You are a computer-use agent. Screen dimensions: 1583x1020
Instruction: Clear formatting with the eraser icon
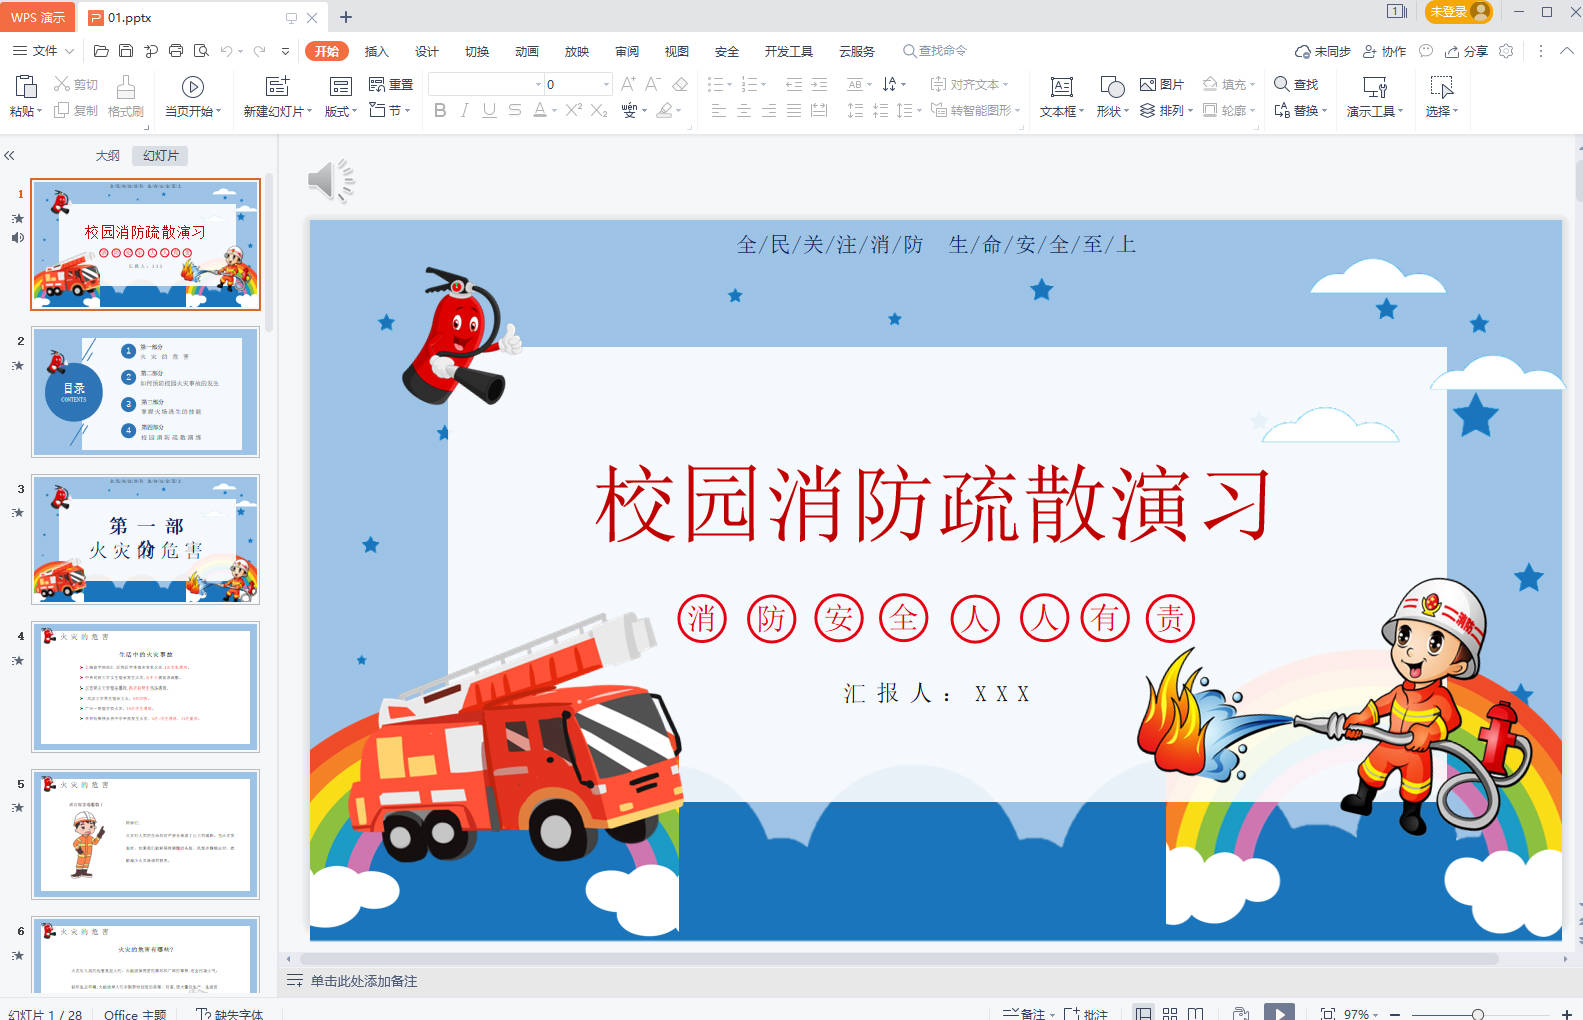tap(680, 84)
